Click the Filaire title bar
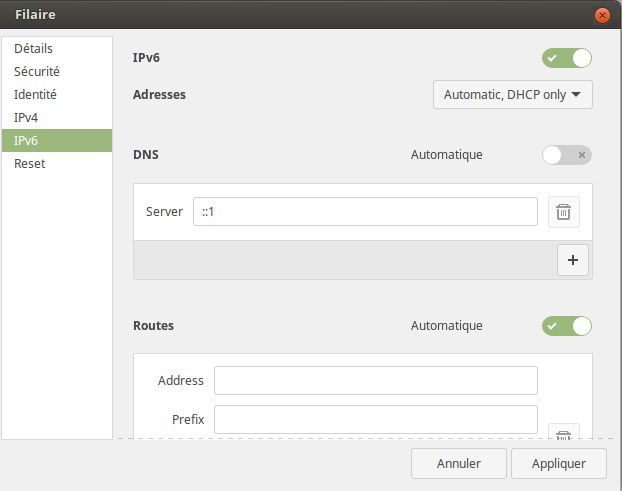 [300, 15]
